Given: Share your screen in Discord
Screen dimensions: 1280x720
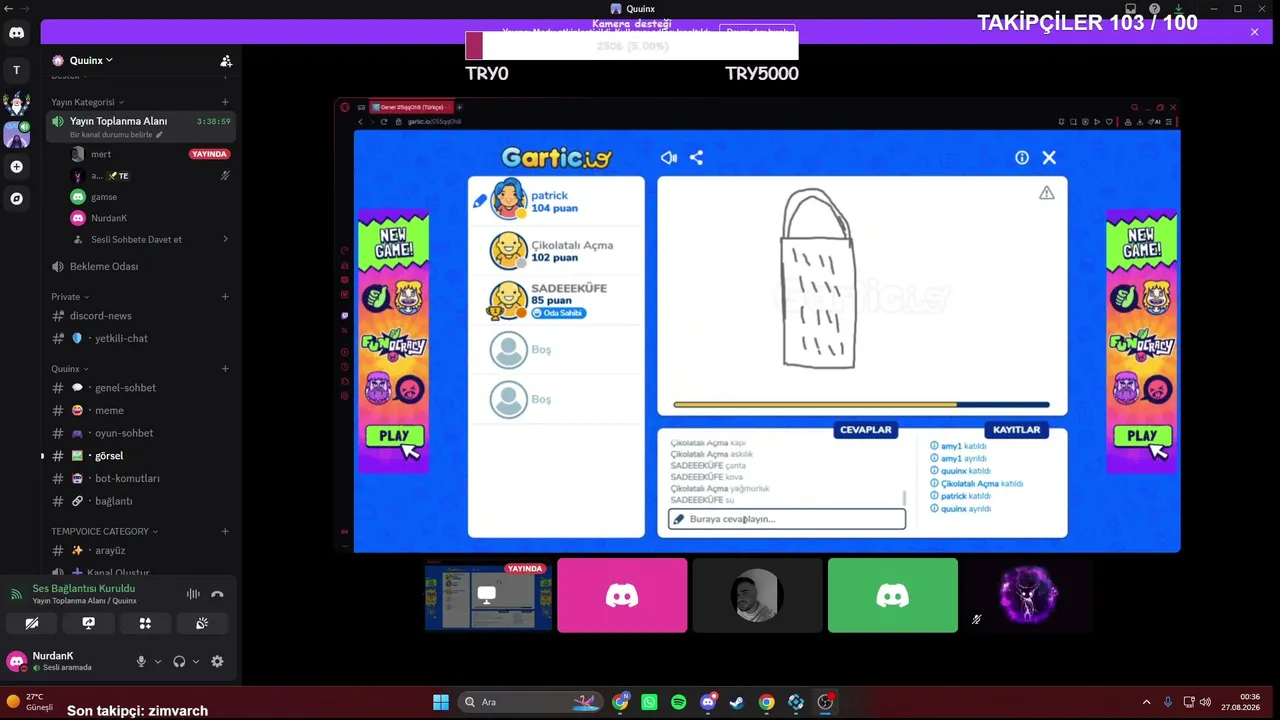Looking at the screenshot, I should pyautogui.click(x=88, y=623).
